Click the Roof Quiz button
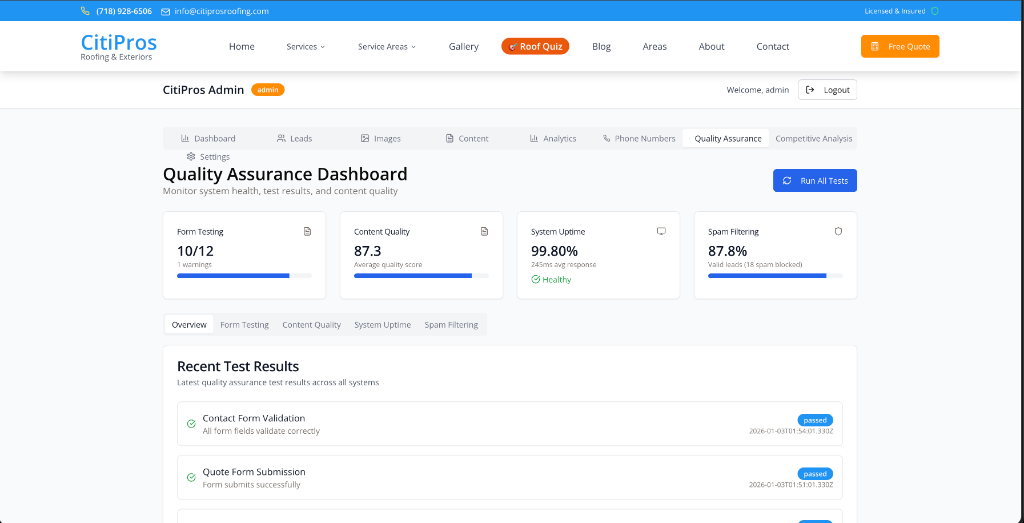 pyautogui.click(x=536, y=46)
